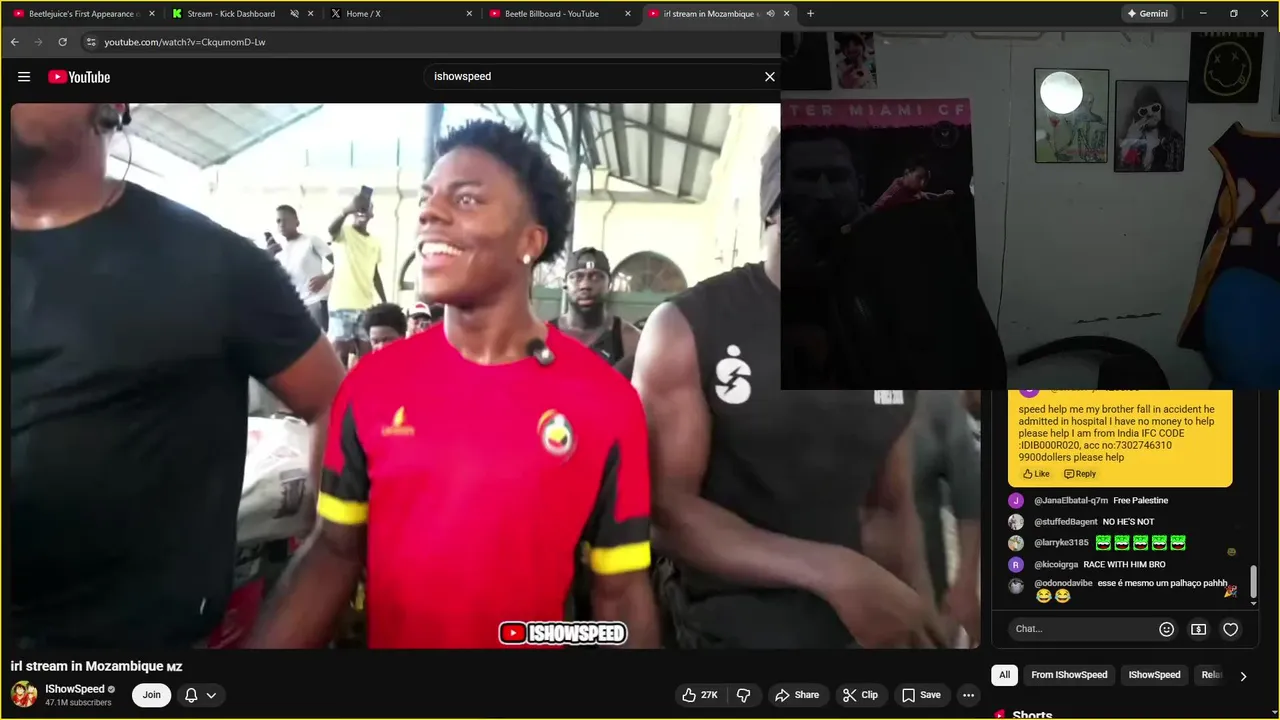
Task: Clear the 'ishowspeed' search box with X
Action: [x=770, y=76]
